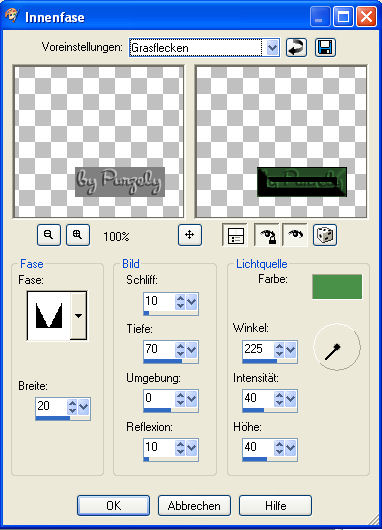The width and height of the screenshot is (382, 530).
Task: Toggle the auto proof eye-with-lock icon
Action: pyautogui.click(x=267, y=235)
